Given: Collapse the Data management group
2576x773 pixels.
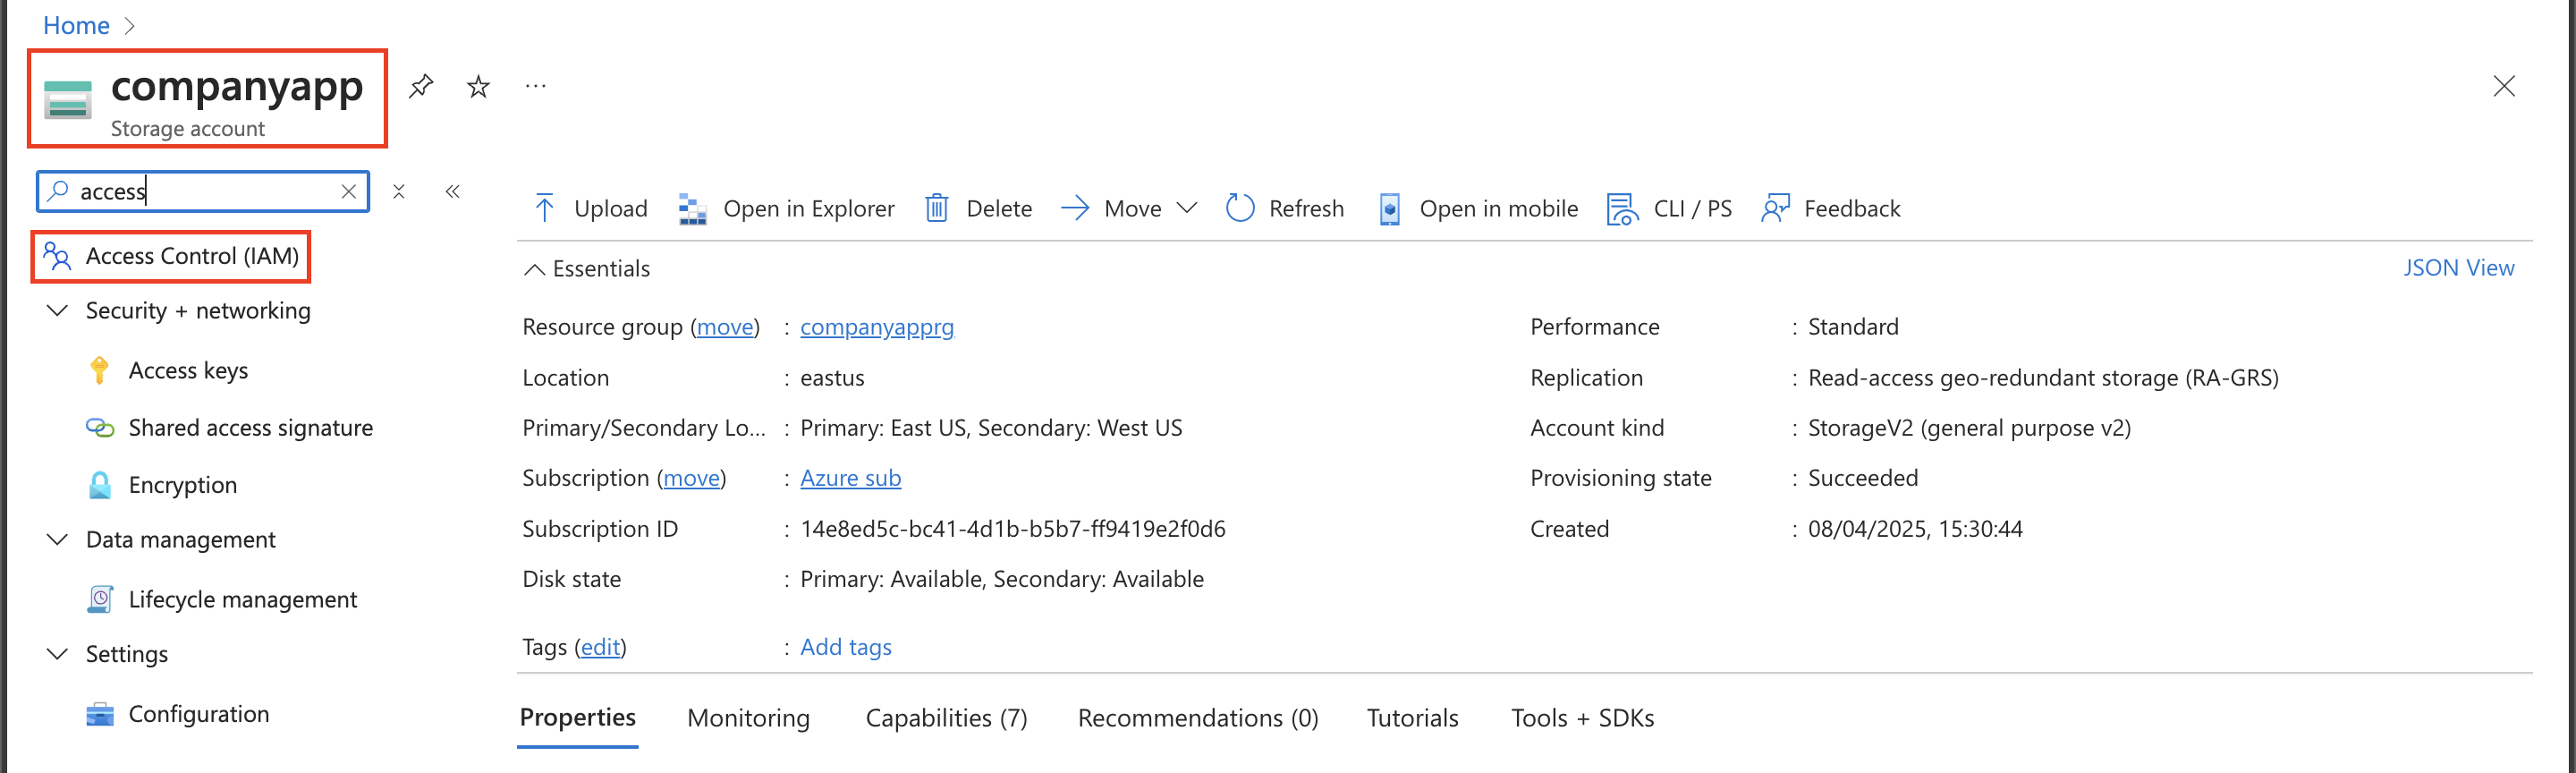Looking at the screenshot, I should point(57,540).
